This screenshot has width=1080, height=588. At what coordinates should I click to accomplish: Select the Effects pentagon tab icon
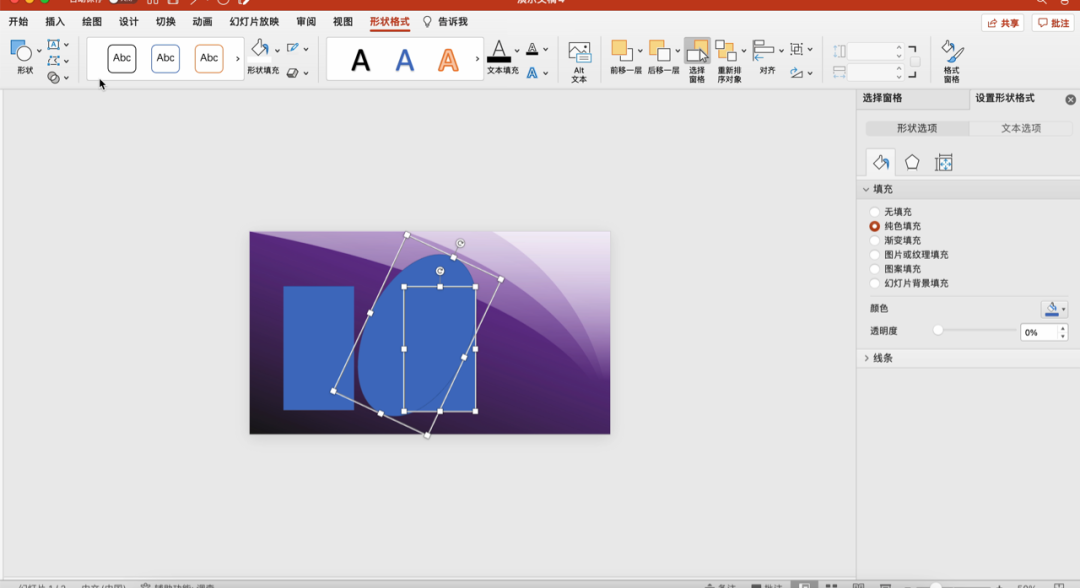point(912,162)
